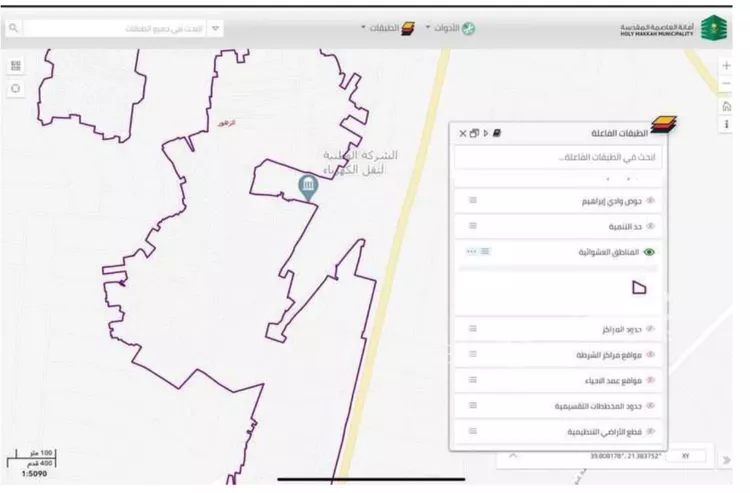The height and width of the screenshot is (493, 750).
Task: Click the search magnifier icon in top bar
Action: click(x=13, y=28)
